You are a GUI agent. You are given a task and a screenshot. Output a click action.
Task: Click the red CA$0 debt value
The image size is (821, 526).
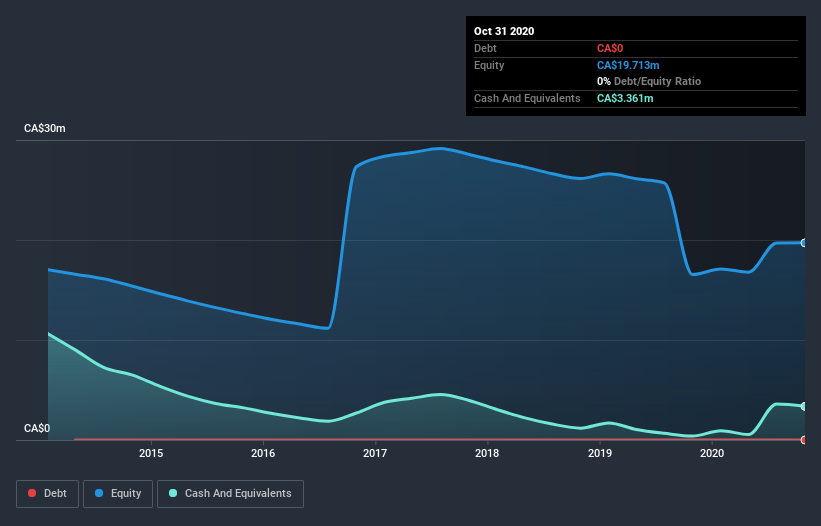610,48
